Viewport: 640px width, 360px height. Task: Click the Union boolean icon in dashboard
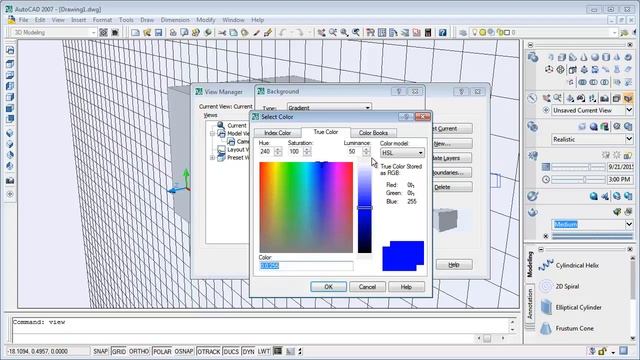click(582, 82)
